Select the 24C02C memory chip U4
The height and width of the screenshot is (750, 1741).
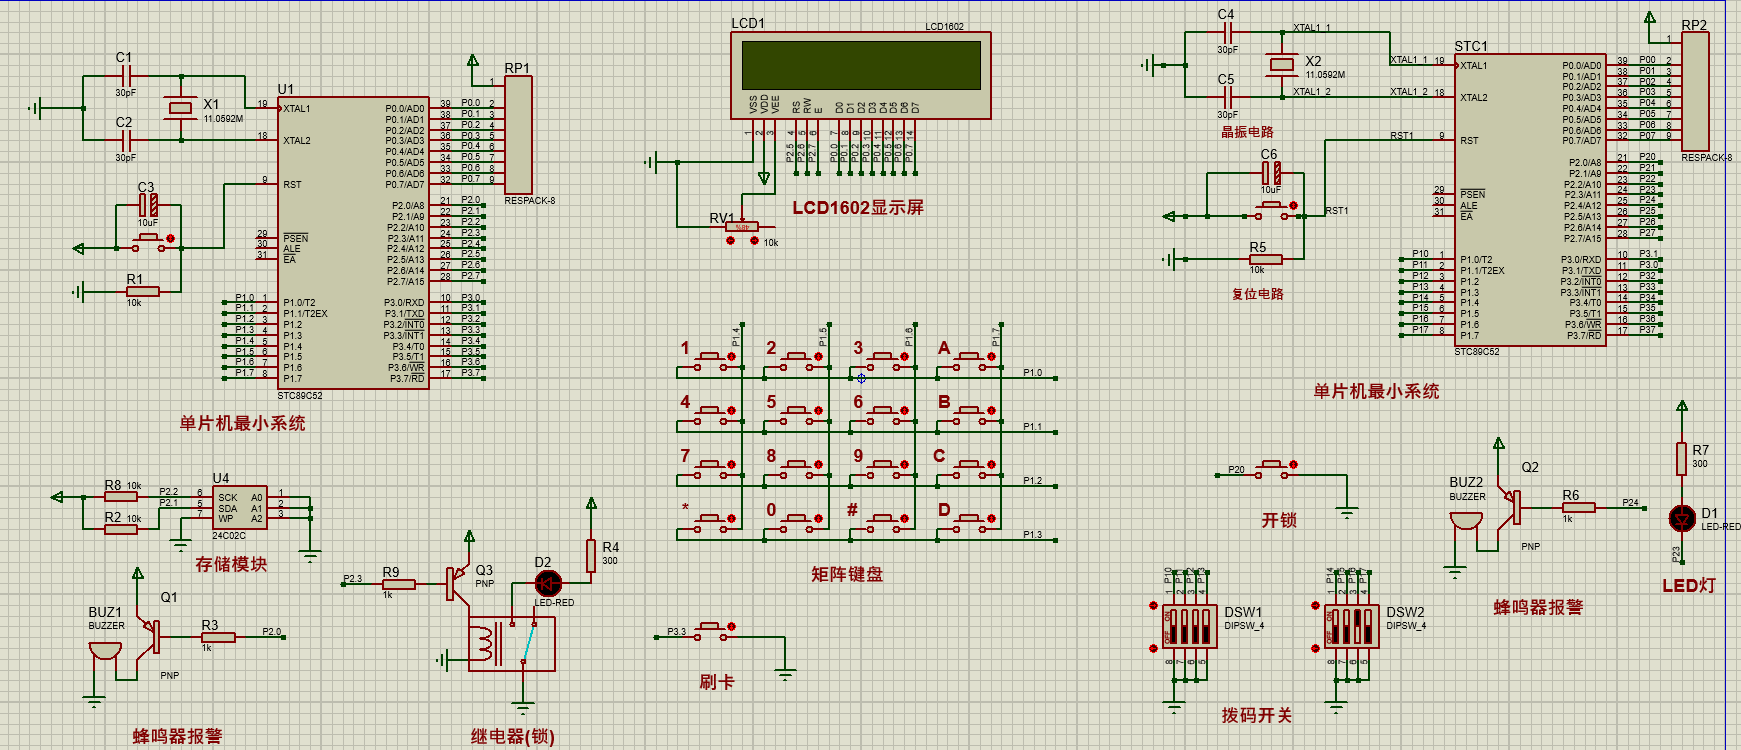click(x=239, y=507)
